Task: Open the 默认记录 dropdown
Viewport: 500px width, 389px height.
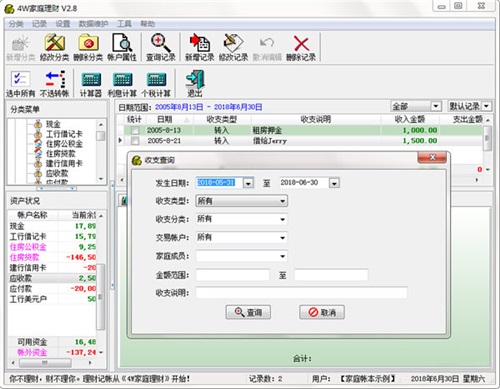Action: 487,106
